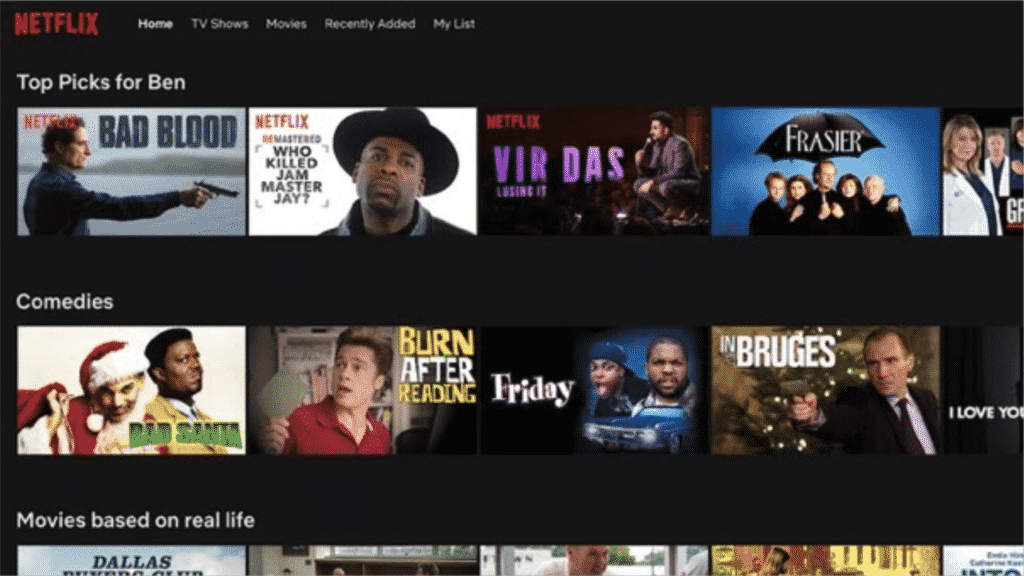This screenshot has width=1024, height=576.
Task: Select the Friday movie card
Action: 594,391
